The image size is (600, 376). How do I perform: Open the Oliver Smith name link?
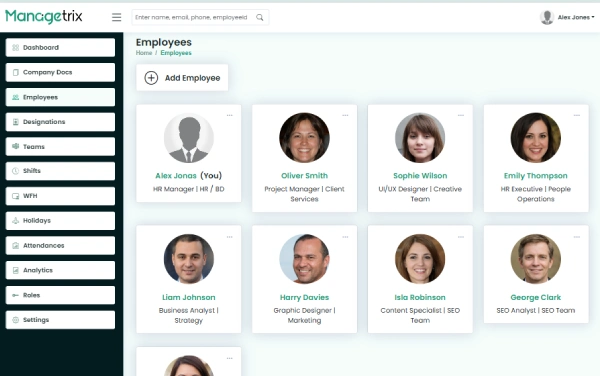[305, 176]
